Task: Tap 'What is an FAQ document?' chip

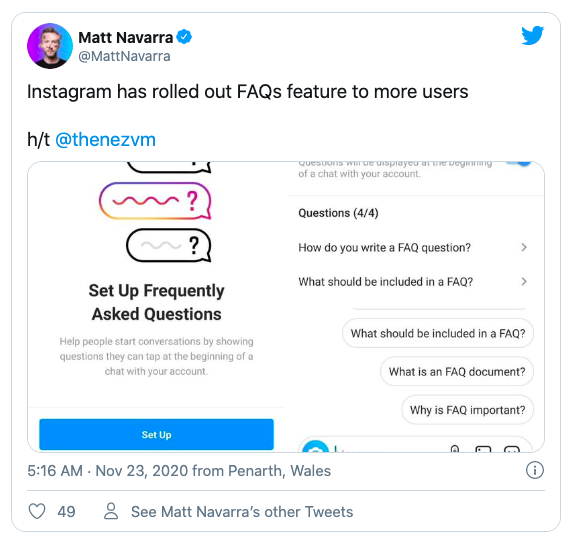Action: click(x=457, y=371)
